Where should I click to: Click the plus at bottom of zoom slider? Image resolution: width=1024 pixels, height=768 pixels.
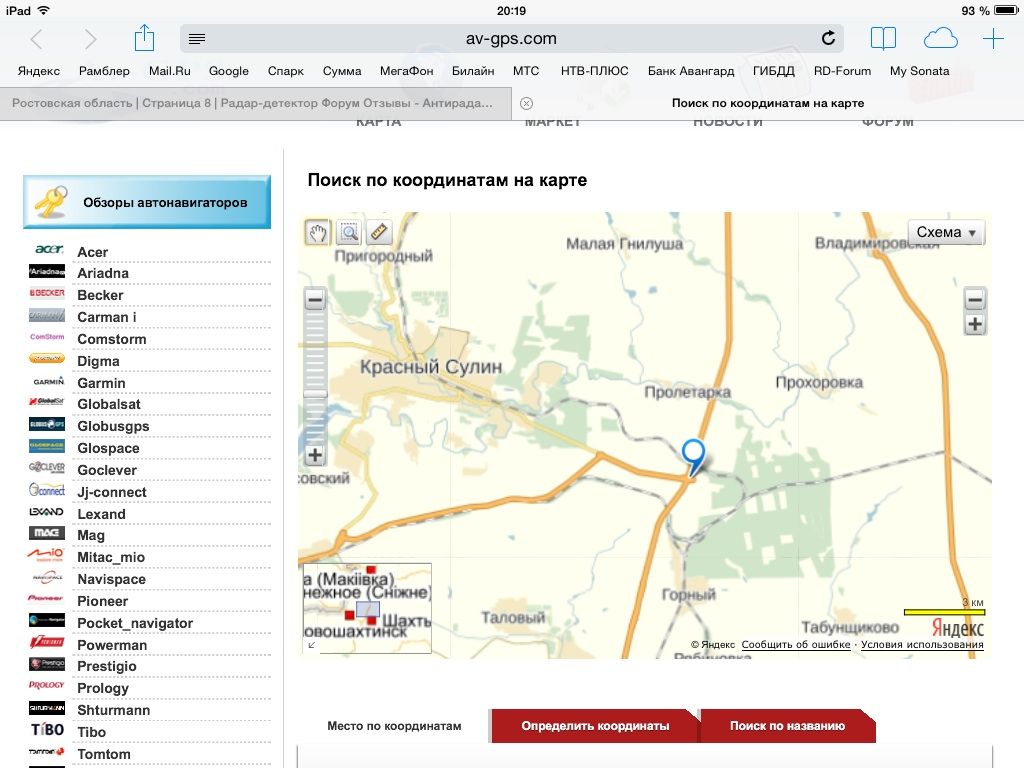coord(315,455)
